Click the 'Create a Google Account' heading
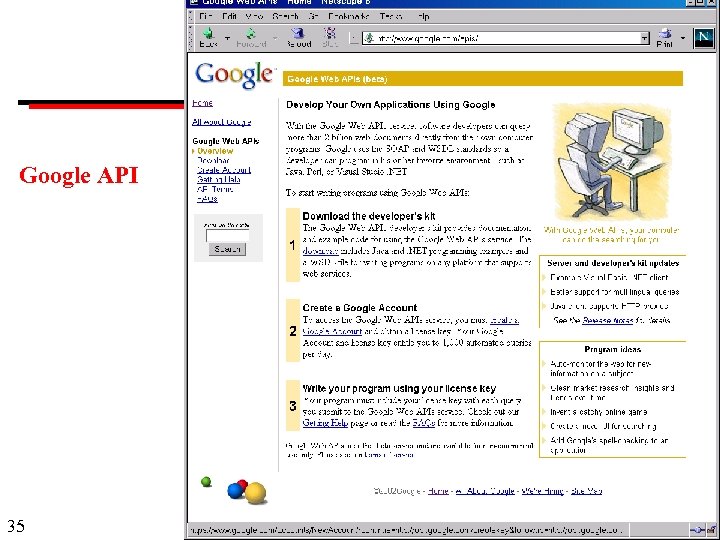The width and height of the screenshot is (720, 540). pyautogui.click(x=360, y=308)
